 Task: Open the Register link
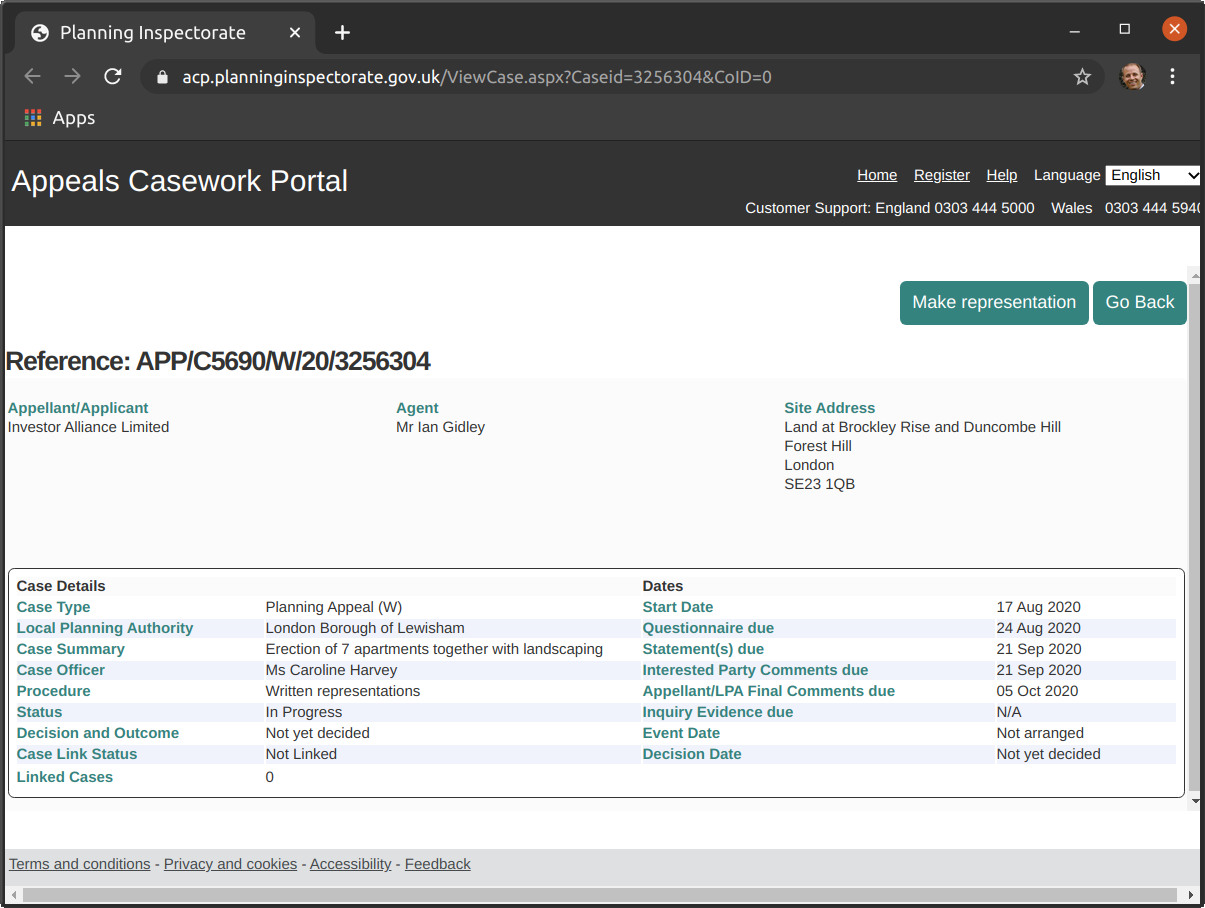coord(941,175)
